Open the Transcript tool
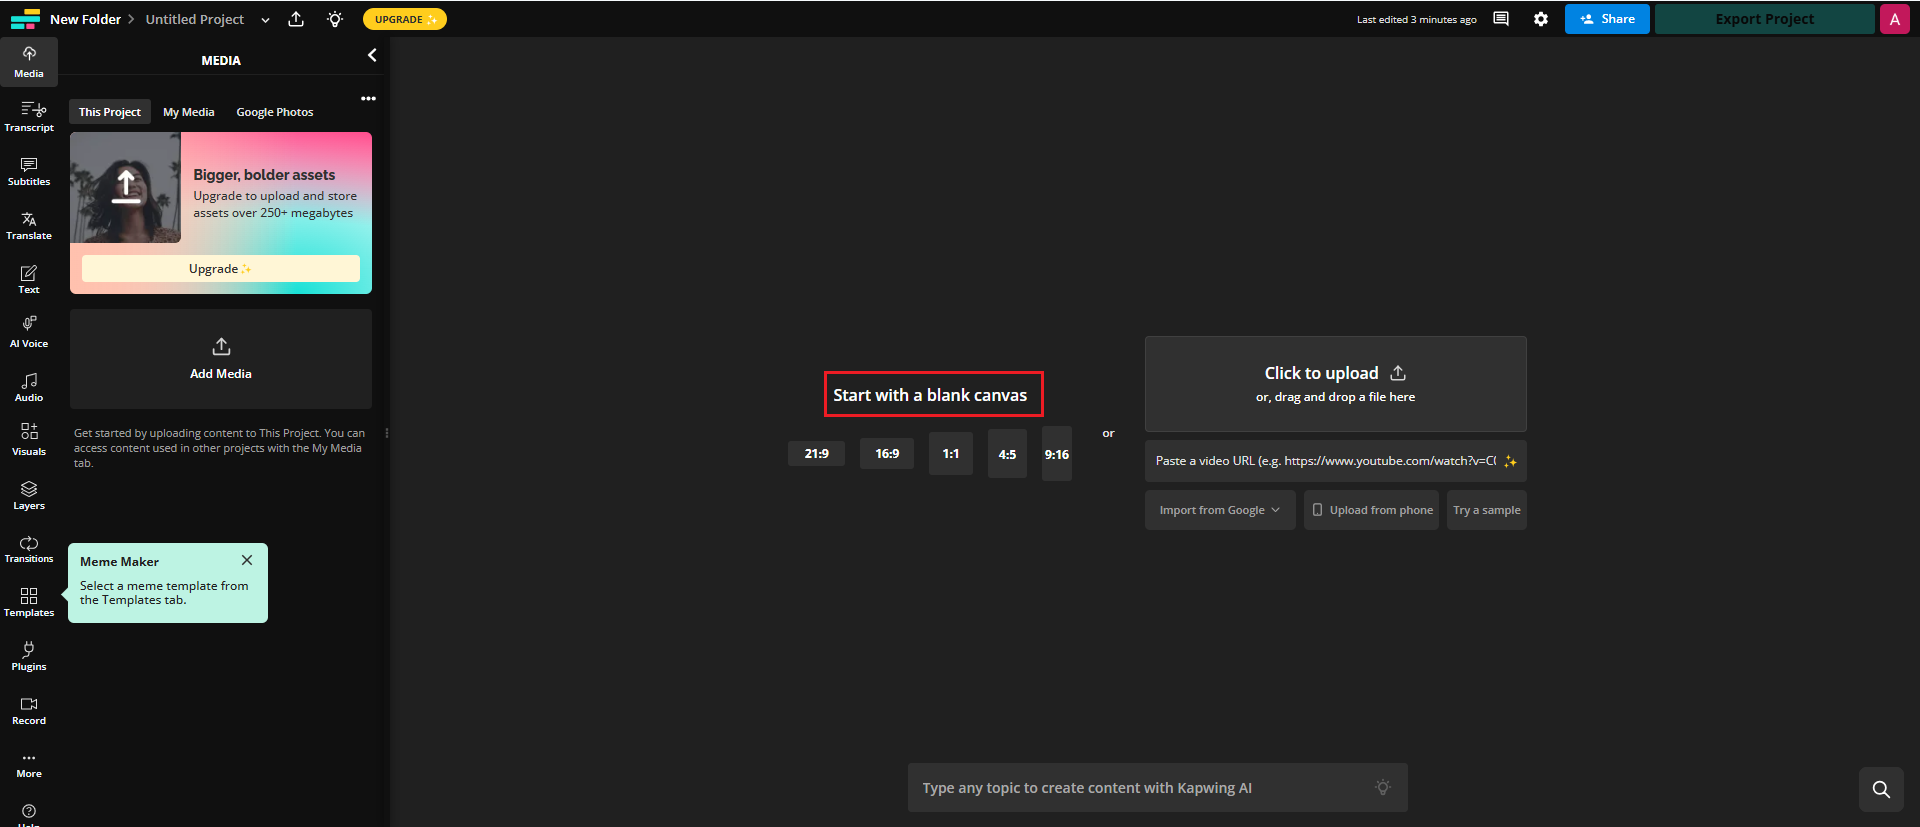 [x=29, y=116]
